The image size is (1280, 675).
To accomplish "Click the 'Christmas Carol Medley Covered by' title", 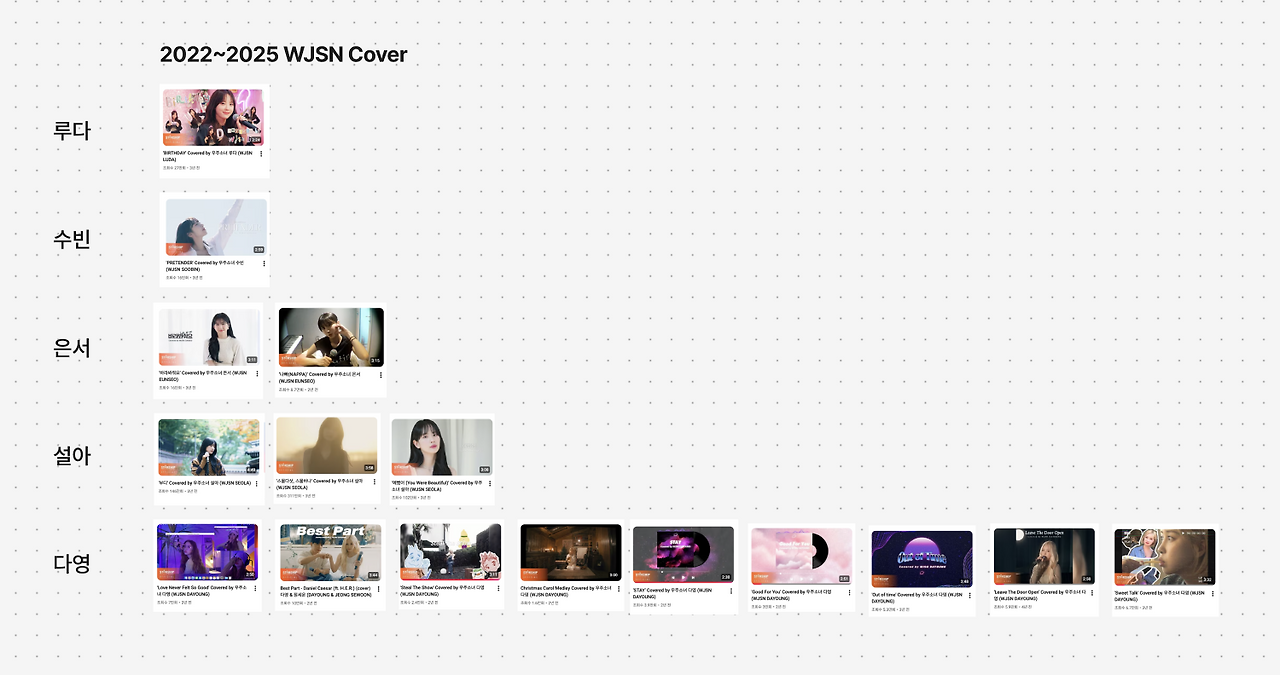I will pyautogui.click(x=557, y=588).
